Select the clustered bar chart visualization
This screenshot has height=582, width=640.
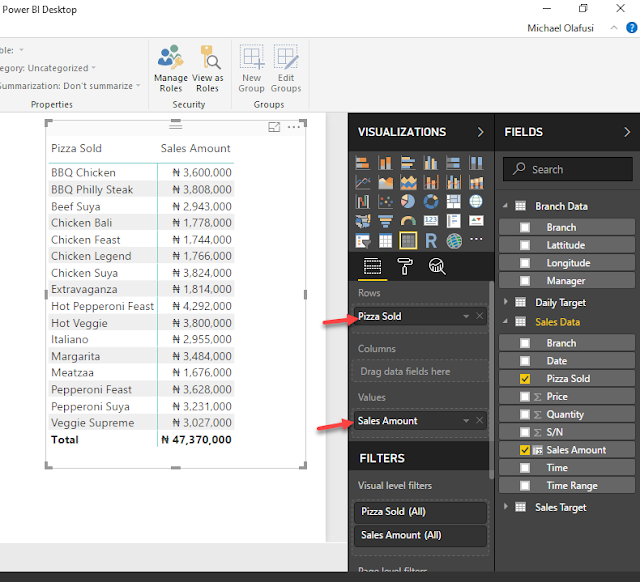coord(408,163)
